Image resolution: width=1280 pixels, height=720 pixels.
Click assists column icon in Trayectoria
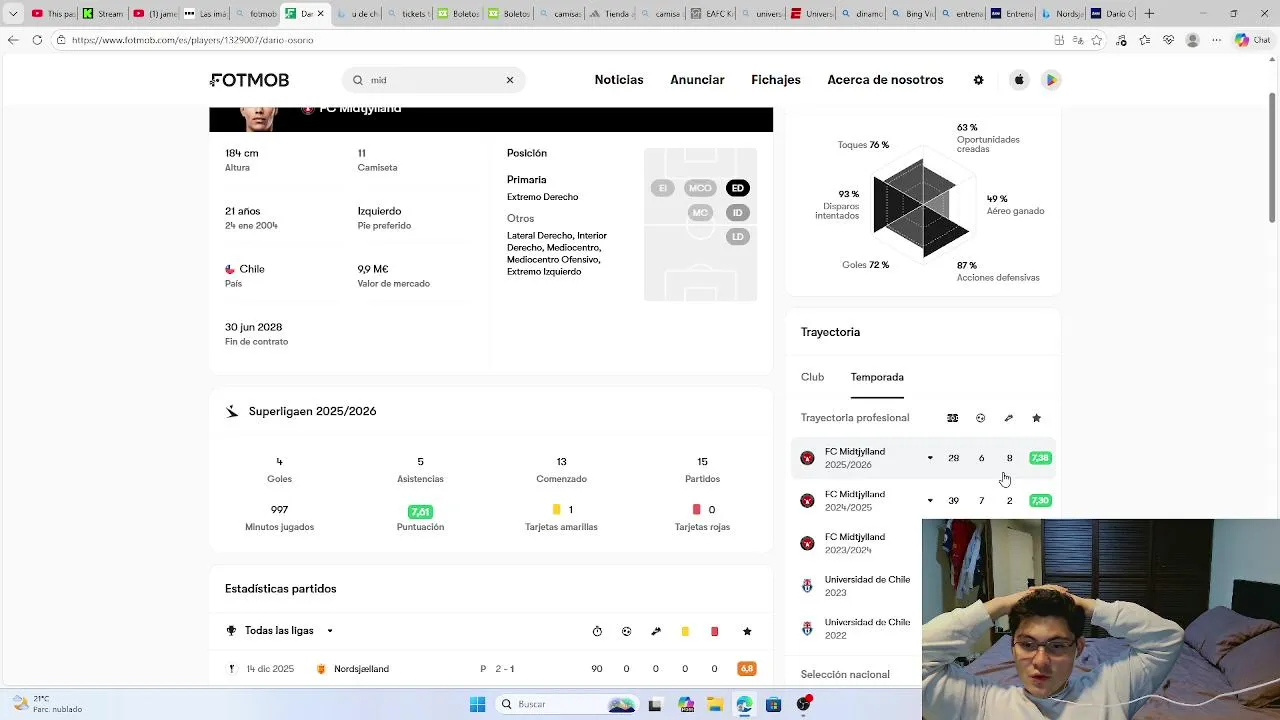[1009, 418]
